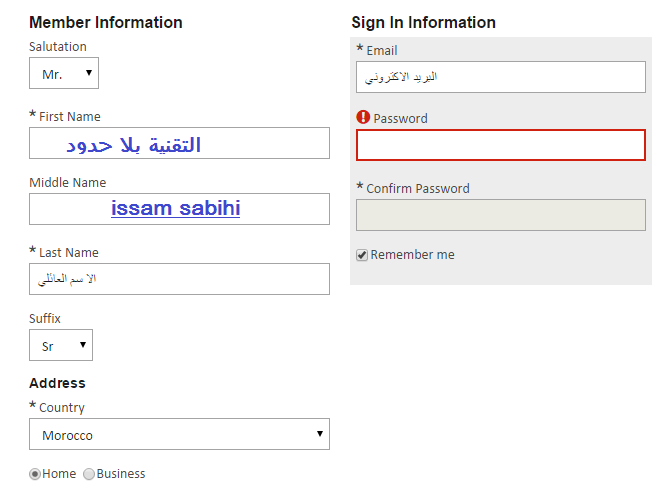This screenshot has width=668, height=494.
Task: Expand the Suffix dropdown showing Sr
Action: [61, 345]
